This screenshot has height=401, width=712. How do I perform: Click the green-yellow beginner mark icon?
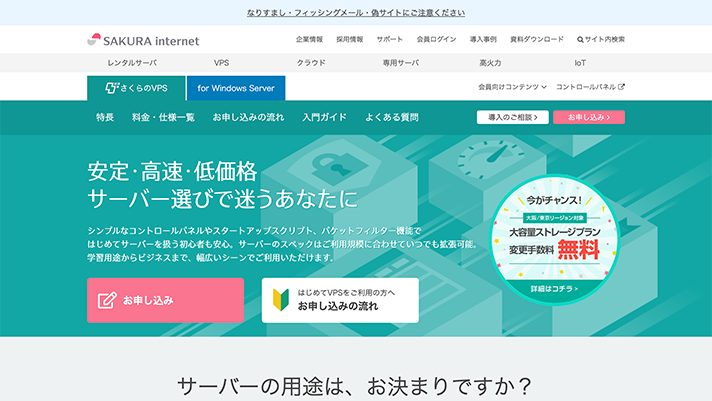pos(281,299)
